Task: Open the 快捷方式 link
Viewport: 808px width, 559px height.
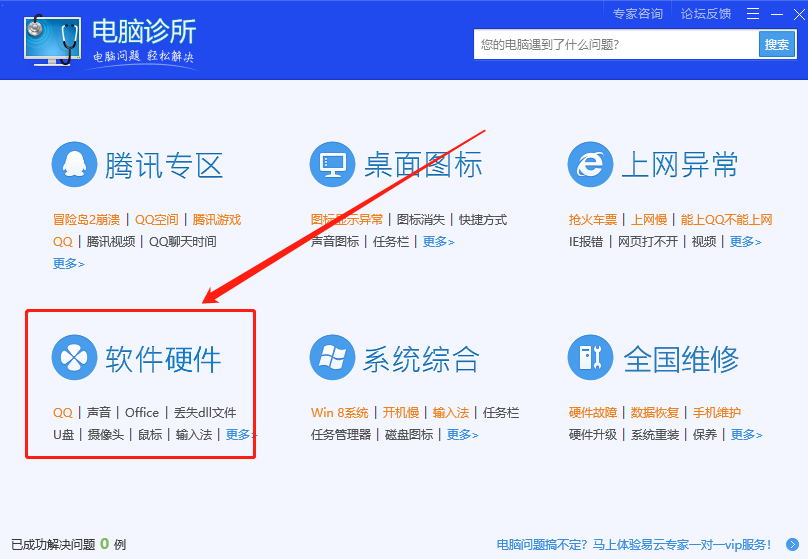Action: click(x=483, y=219)
